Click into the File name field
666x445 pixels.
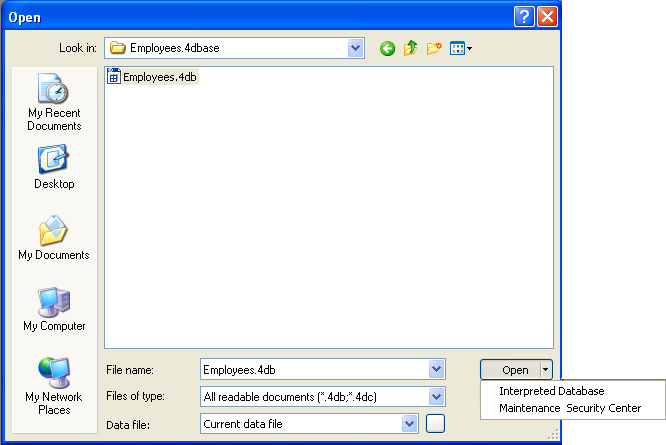click(x=314, y=369)
